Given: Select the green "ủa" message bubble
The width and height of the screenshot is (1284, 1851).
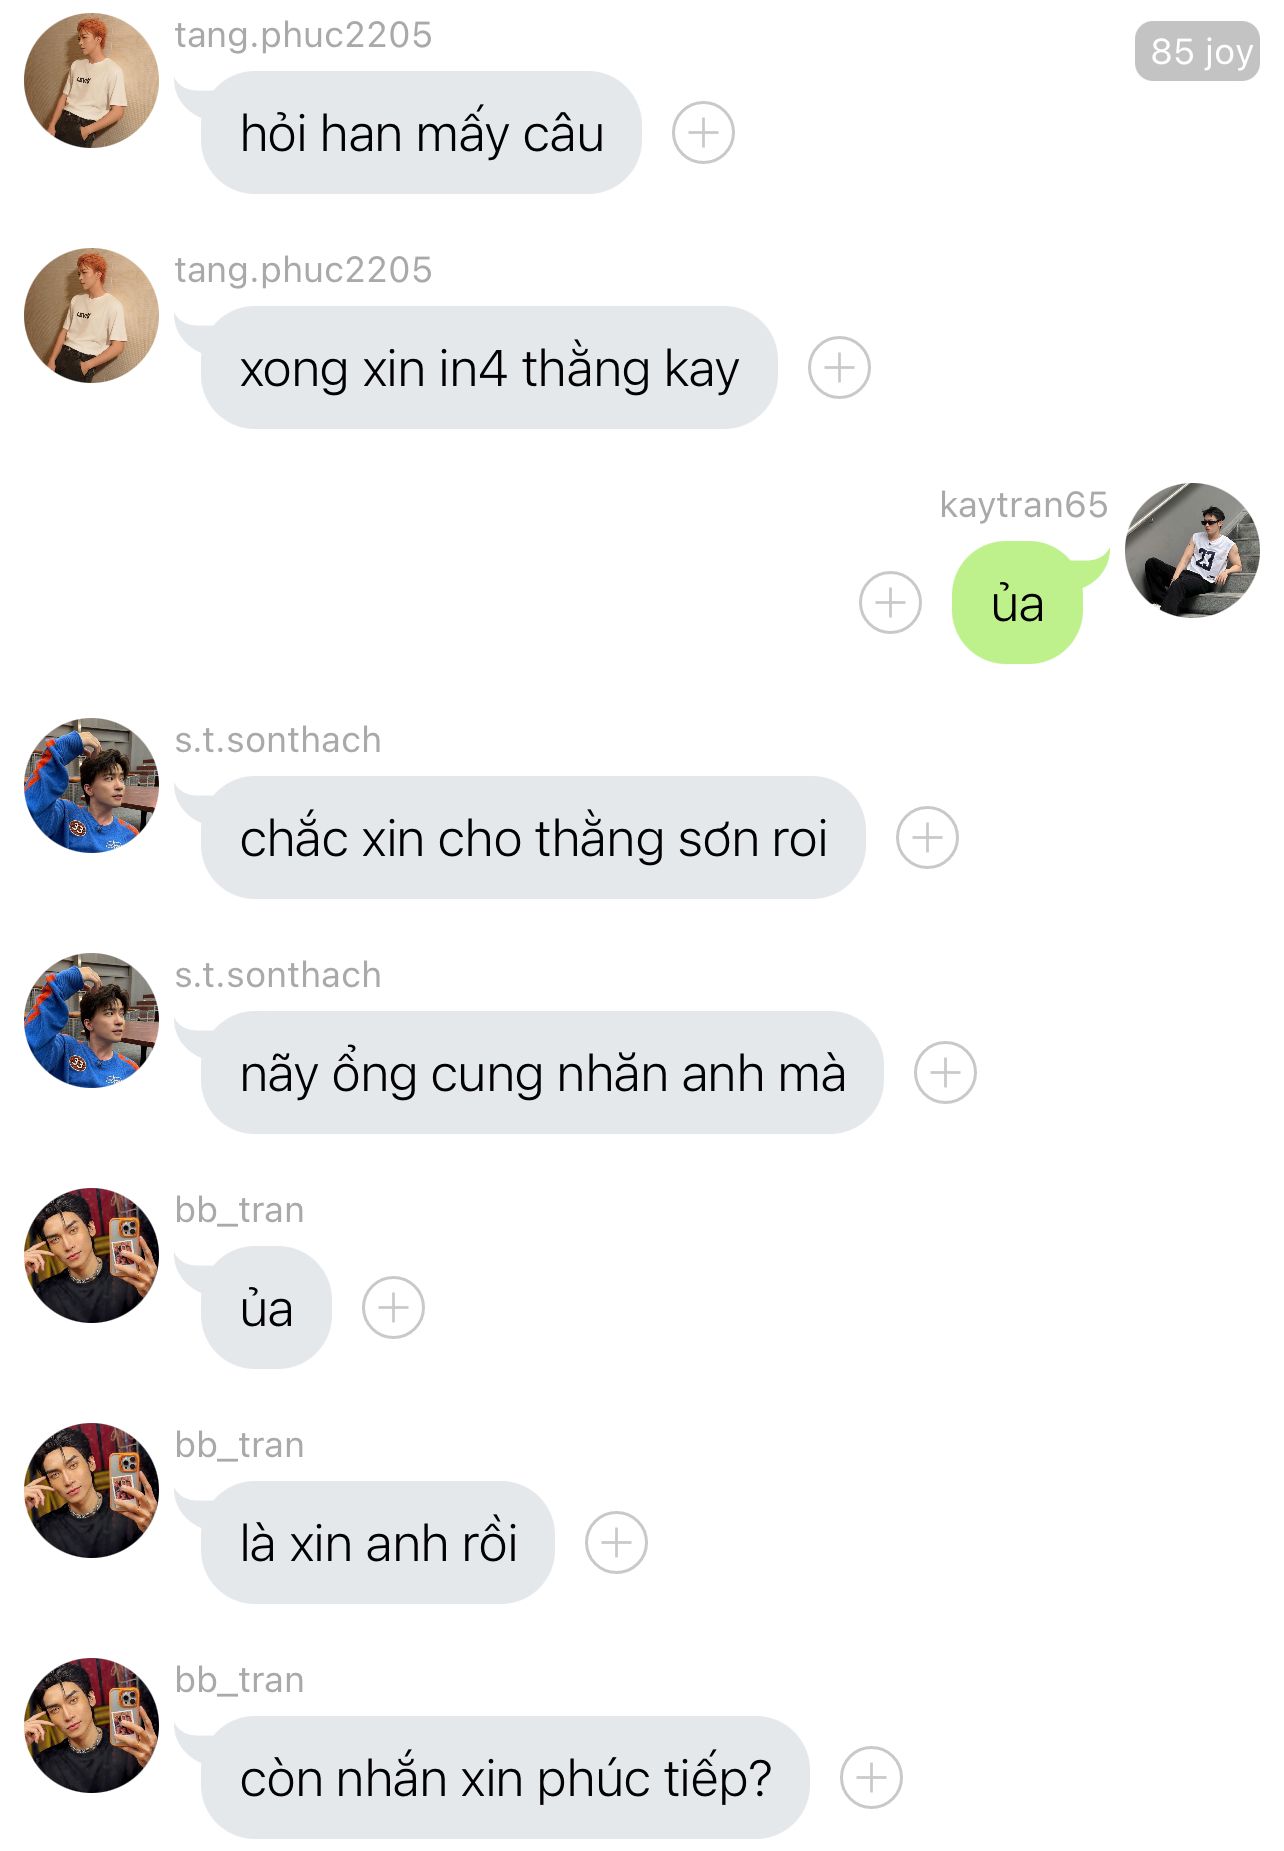Looking at the screenshot, I should (1017, 602).
